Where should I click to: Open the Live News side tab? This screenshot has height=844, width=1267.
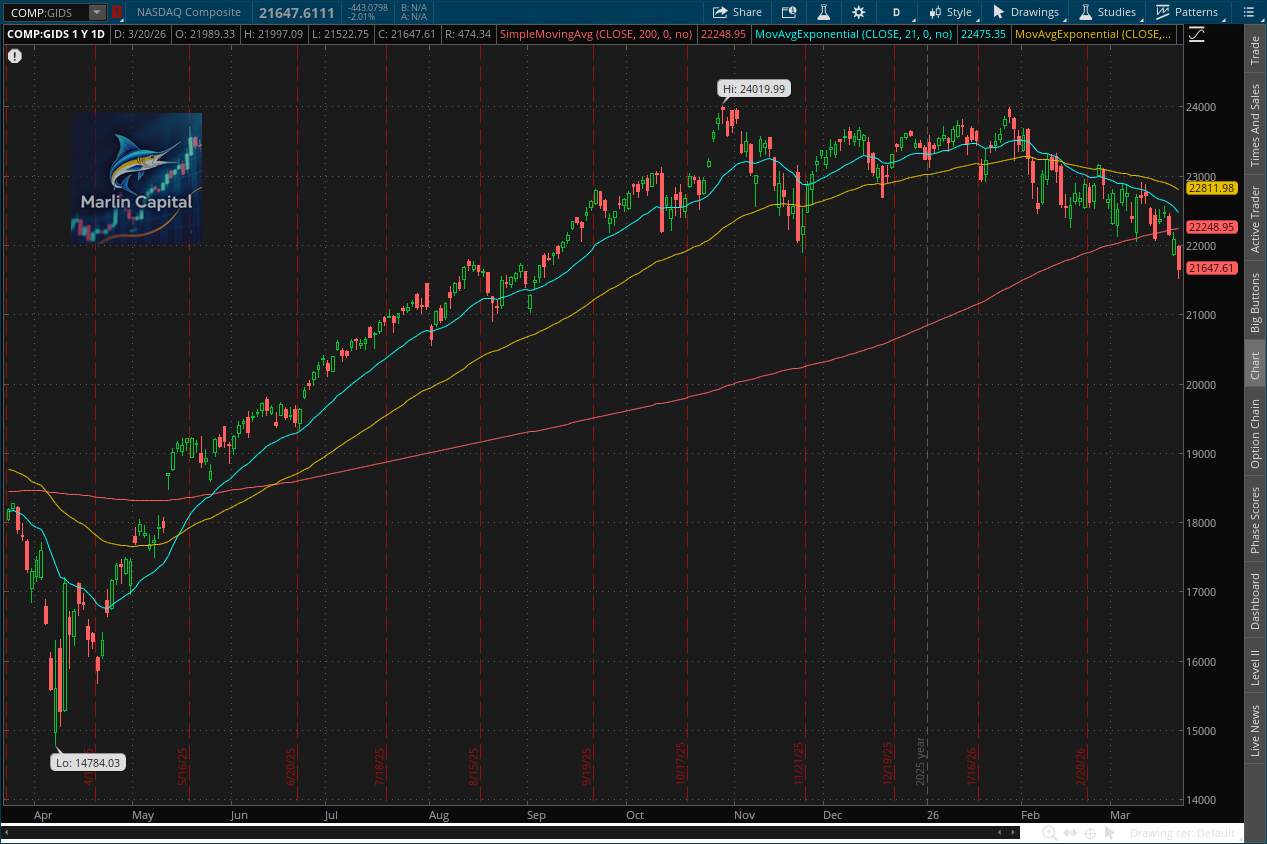click(1255, 730)
